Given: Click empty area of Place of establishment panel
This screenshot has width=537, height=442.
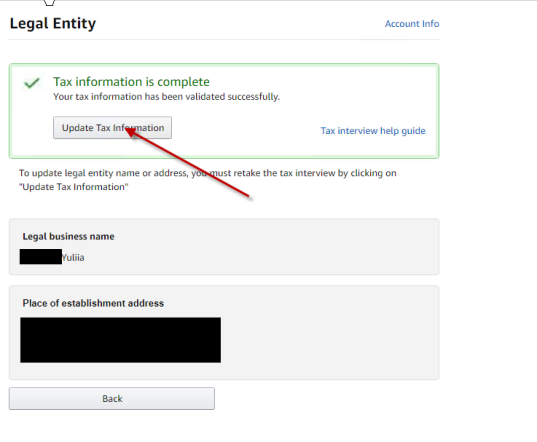Looking at the screenshot, I should 325,339.
